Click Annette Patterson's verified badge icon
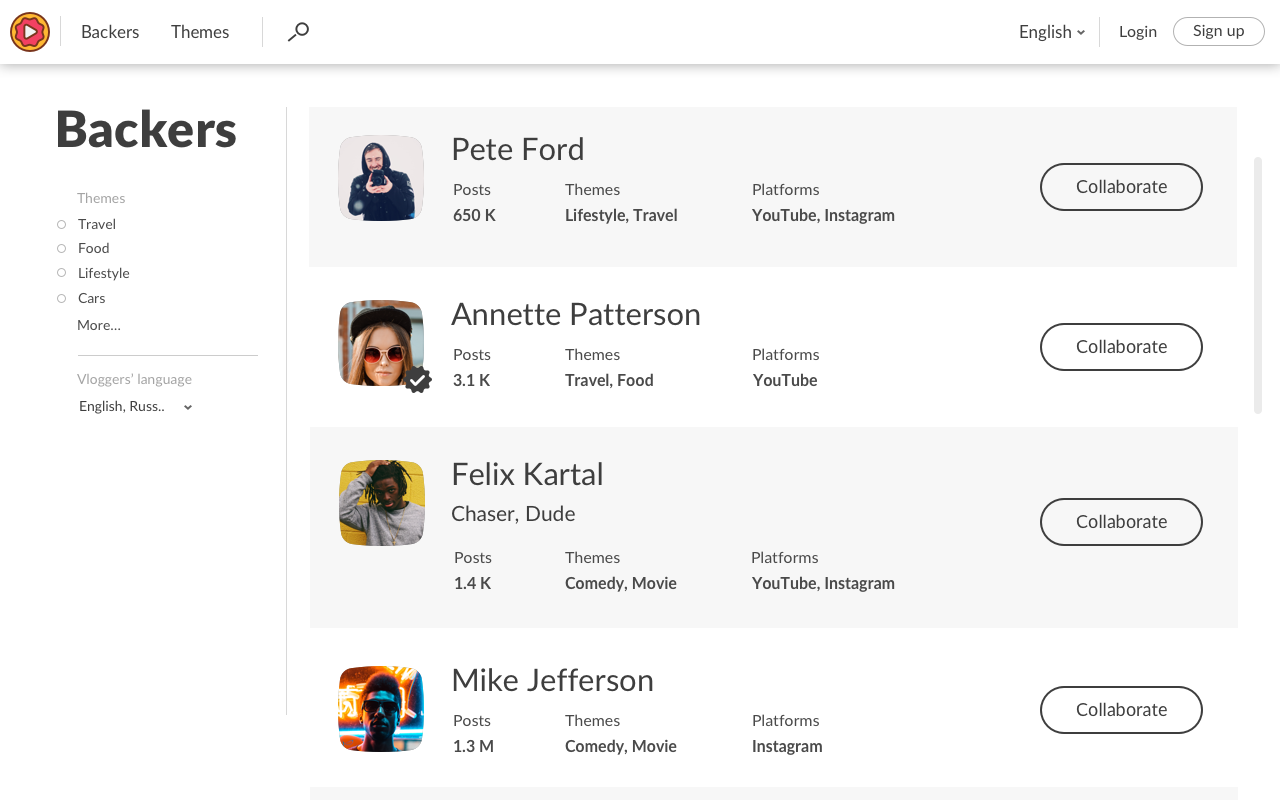The image size is (1280, 800). pos(418,380)
